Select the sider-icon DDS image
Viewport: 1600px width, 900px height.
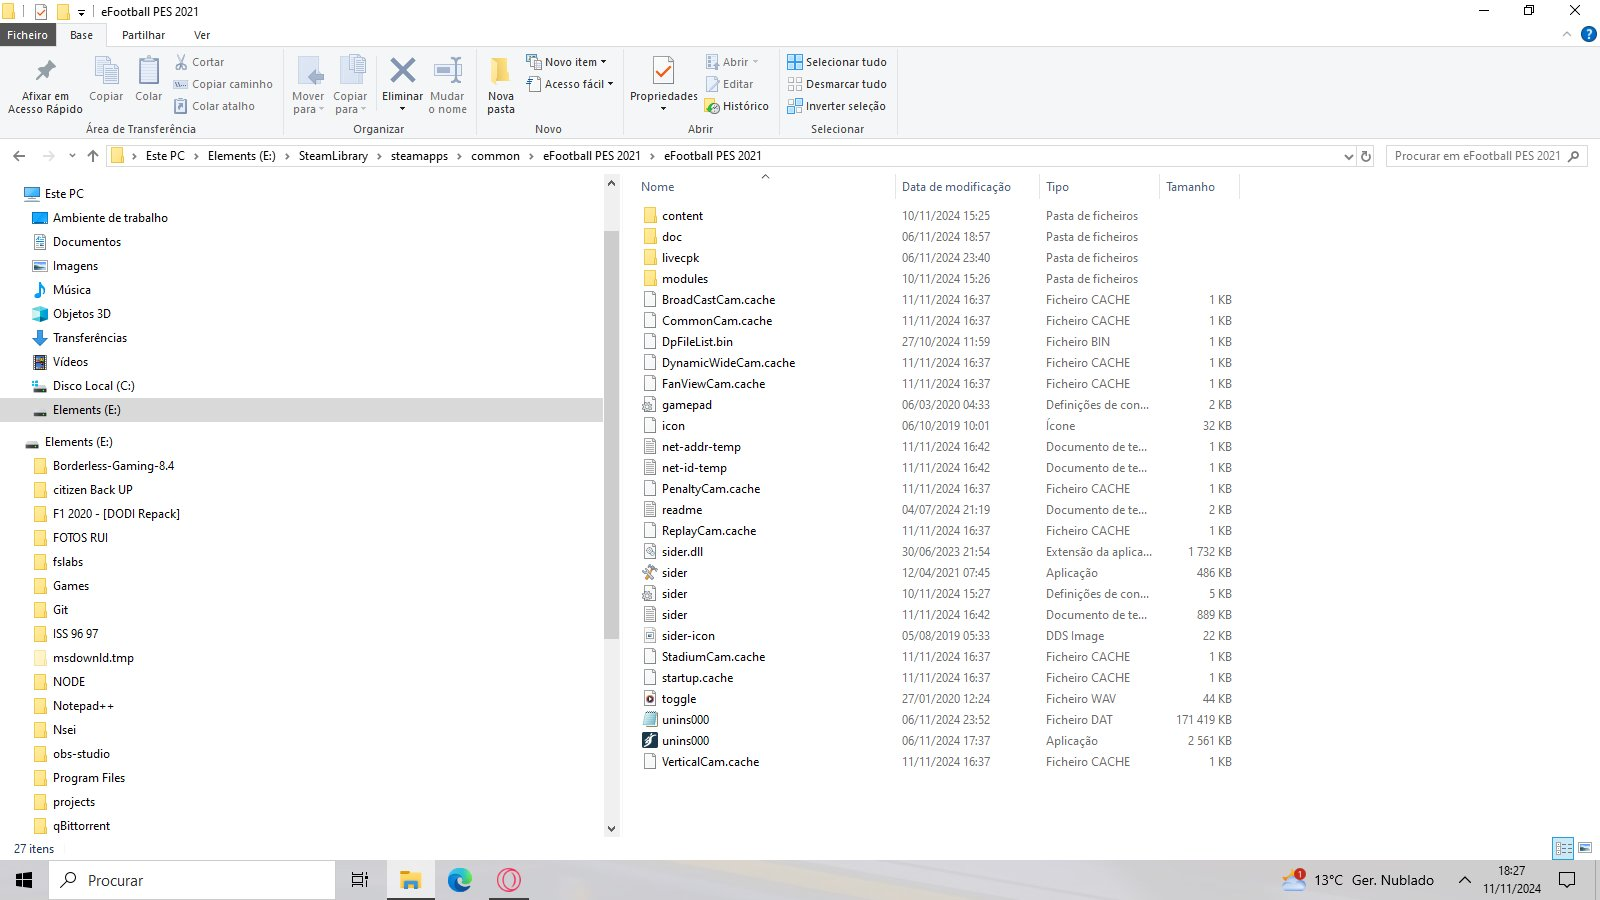(688, 636)
